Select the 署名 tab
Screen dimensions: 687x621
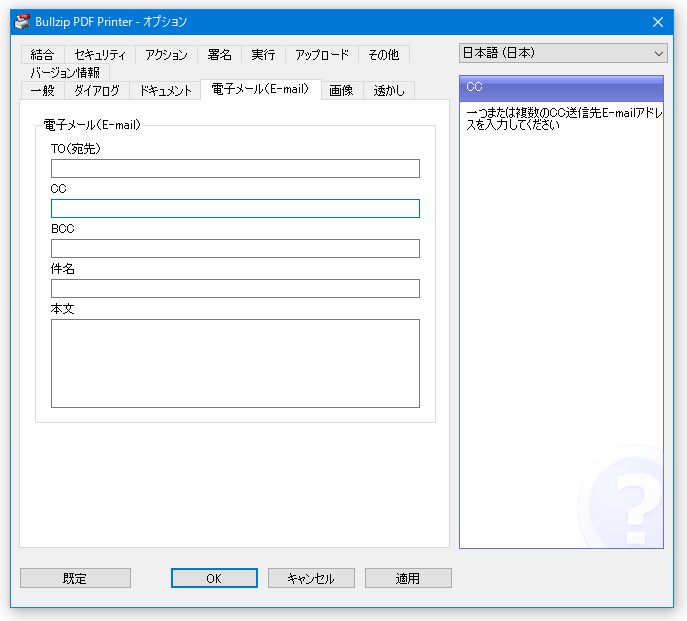click(x=219, y=54)
